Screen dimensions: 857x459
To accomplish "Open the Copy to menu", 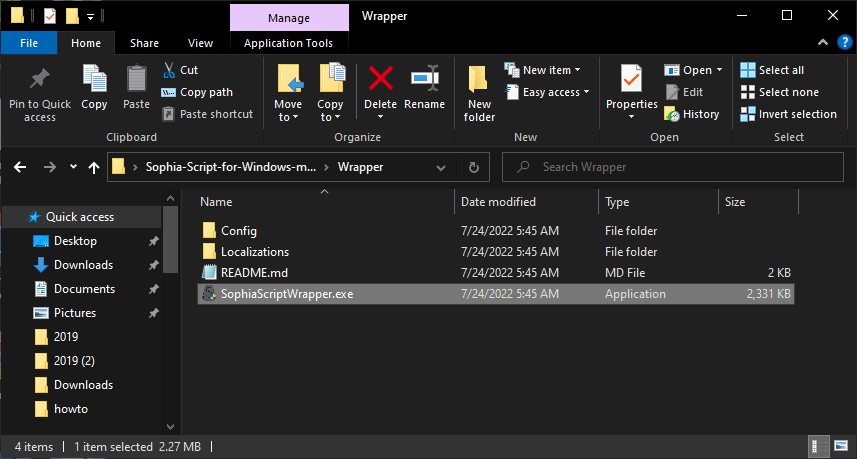I will (x=330, y=93).
